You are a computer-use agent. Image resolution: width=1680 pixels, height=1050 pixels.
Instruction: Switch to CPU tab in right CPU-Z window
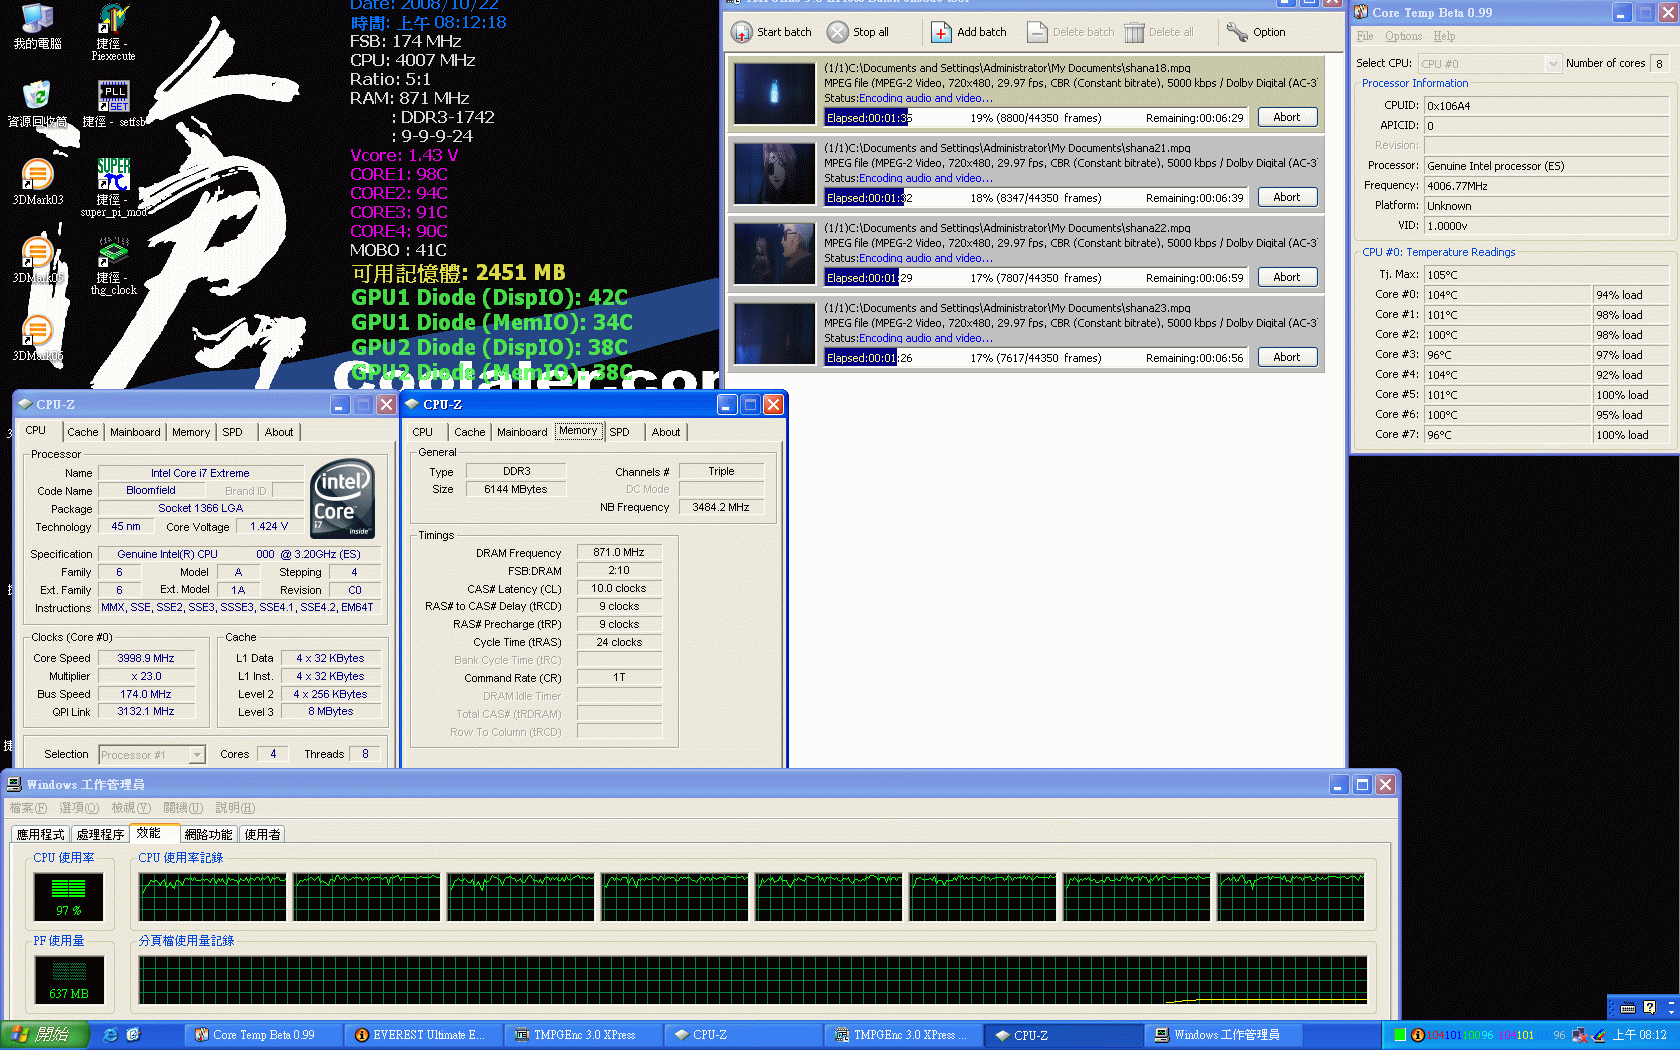[x=423, y=432]
